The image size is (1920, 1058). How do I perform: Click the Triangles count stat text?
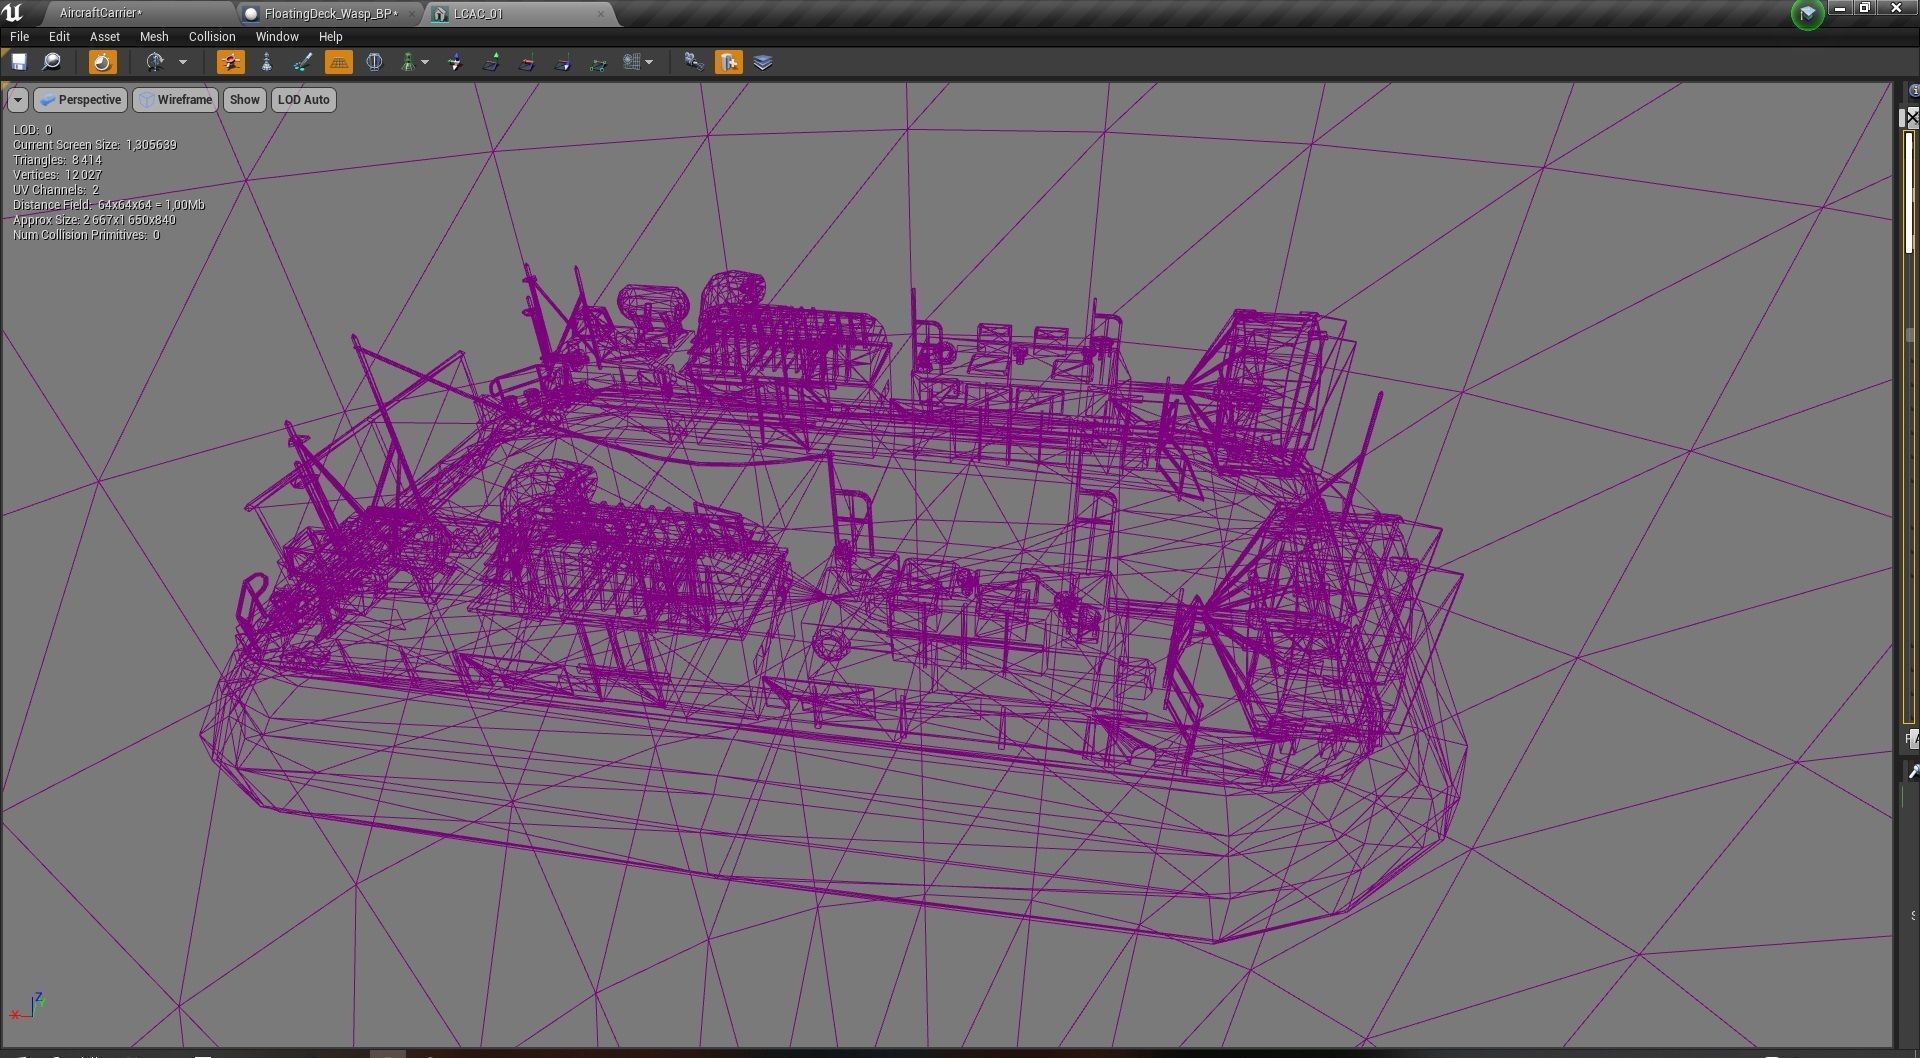pos(57,160)
